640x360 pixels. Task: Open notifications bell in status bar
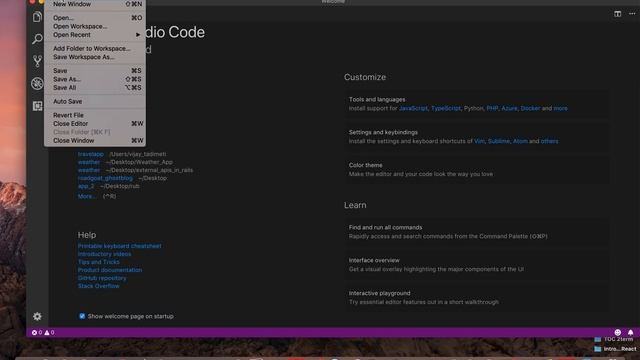click(631, 333)
